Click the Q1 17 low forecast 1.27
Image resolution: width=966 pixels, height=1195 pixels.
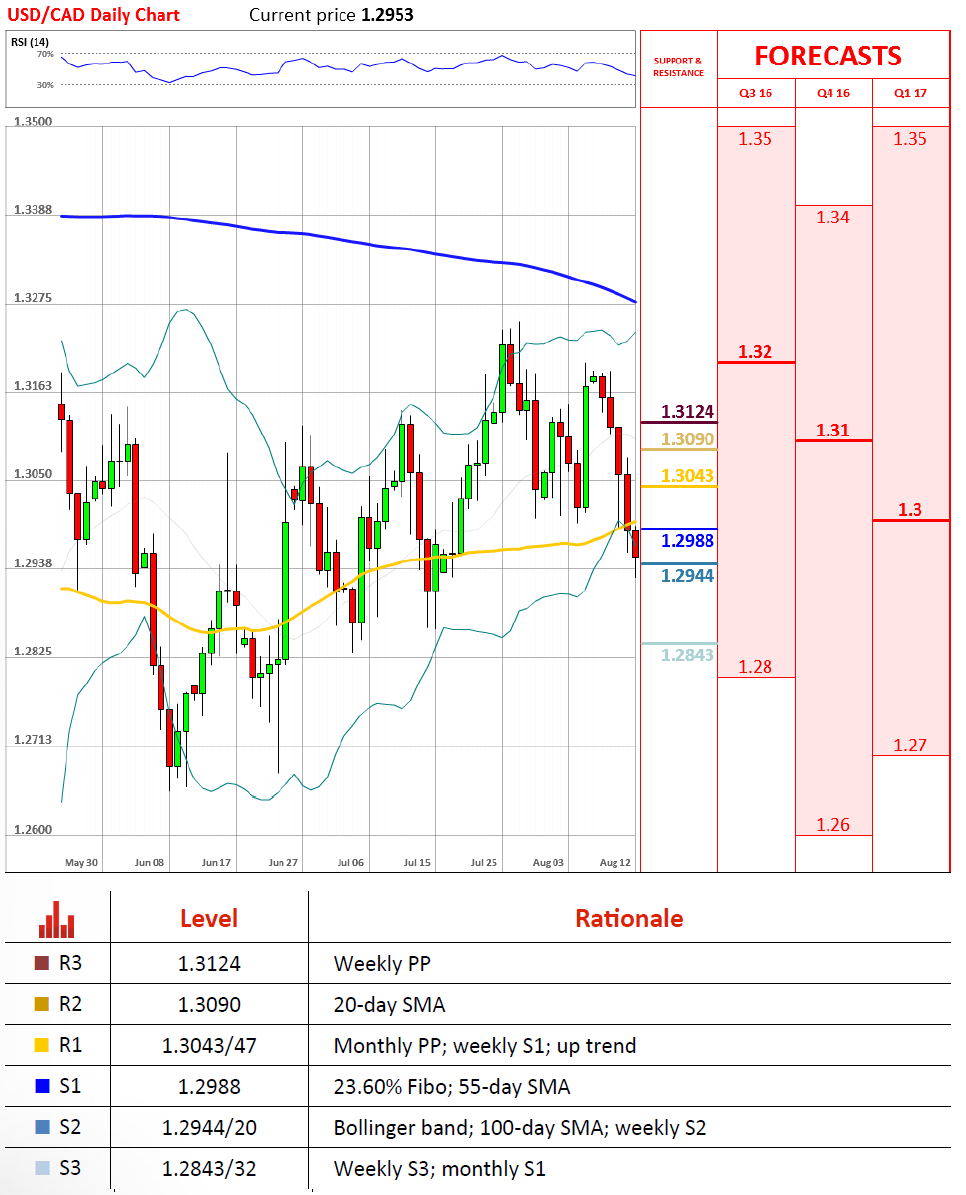pyautogui.click(x=910, y=745)
